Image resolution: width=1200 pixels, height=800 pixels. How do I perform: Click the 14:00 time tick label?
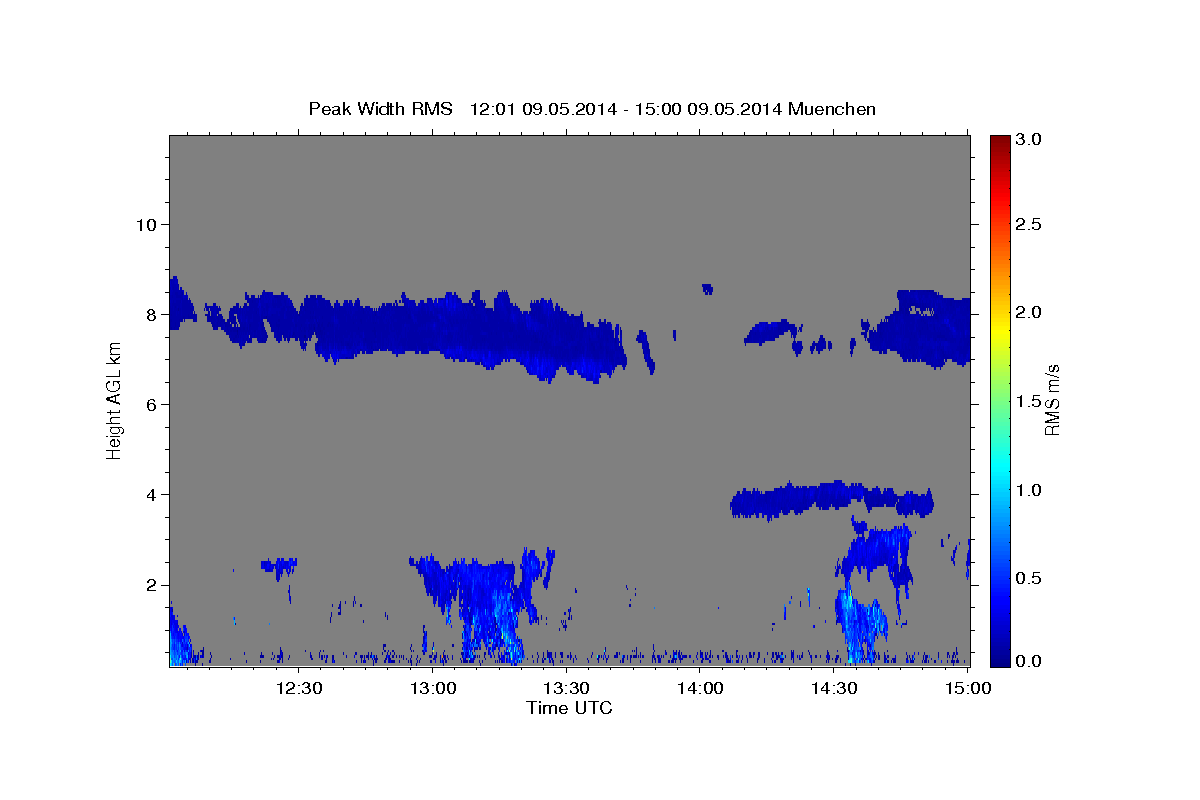tap(700, 687)
